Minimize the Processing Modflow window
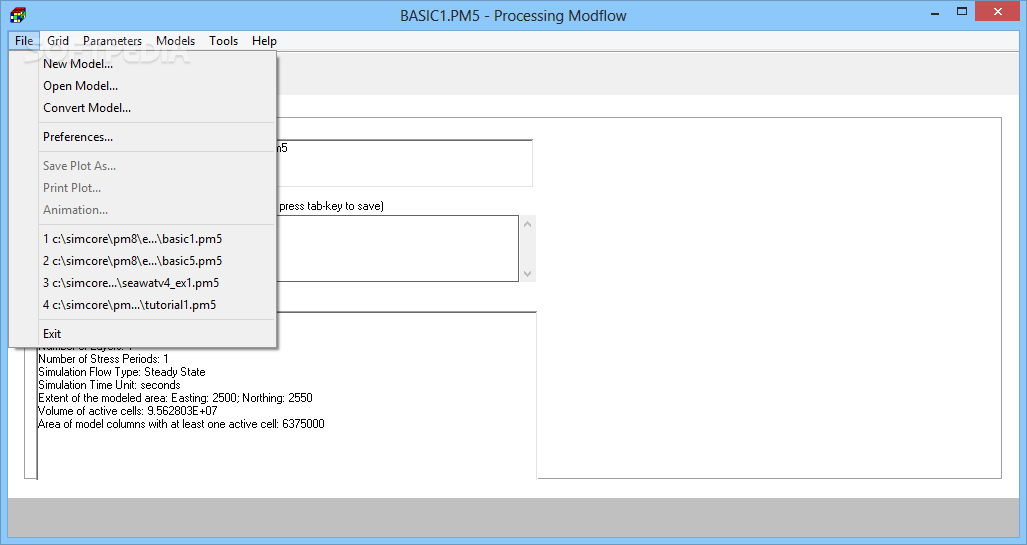The height and width of the screenshot is (545, 1027). pyautogui.click(x=935, y=12)
